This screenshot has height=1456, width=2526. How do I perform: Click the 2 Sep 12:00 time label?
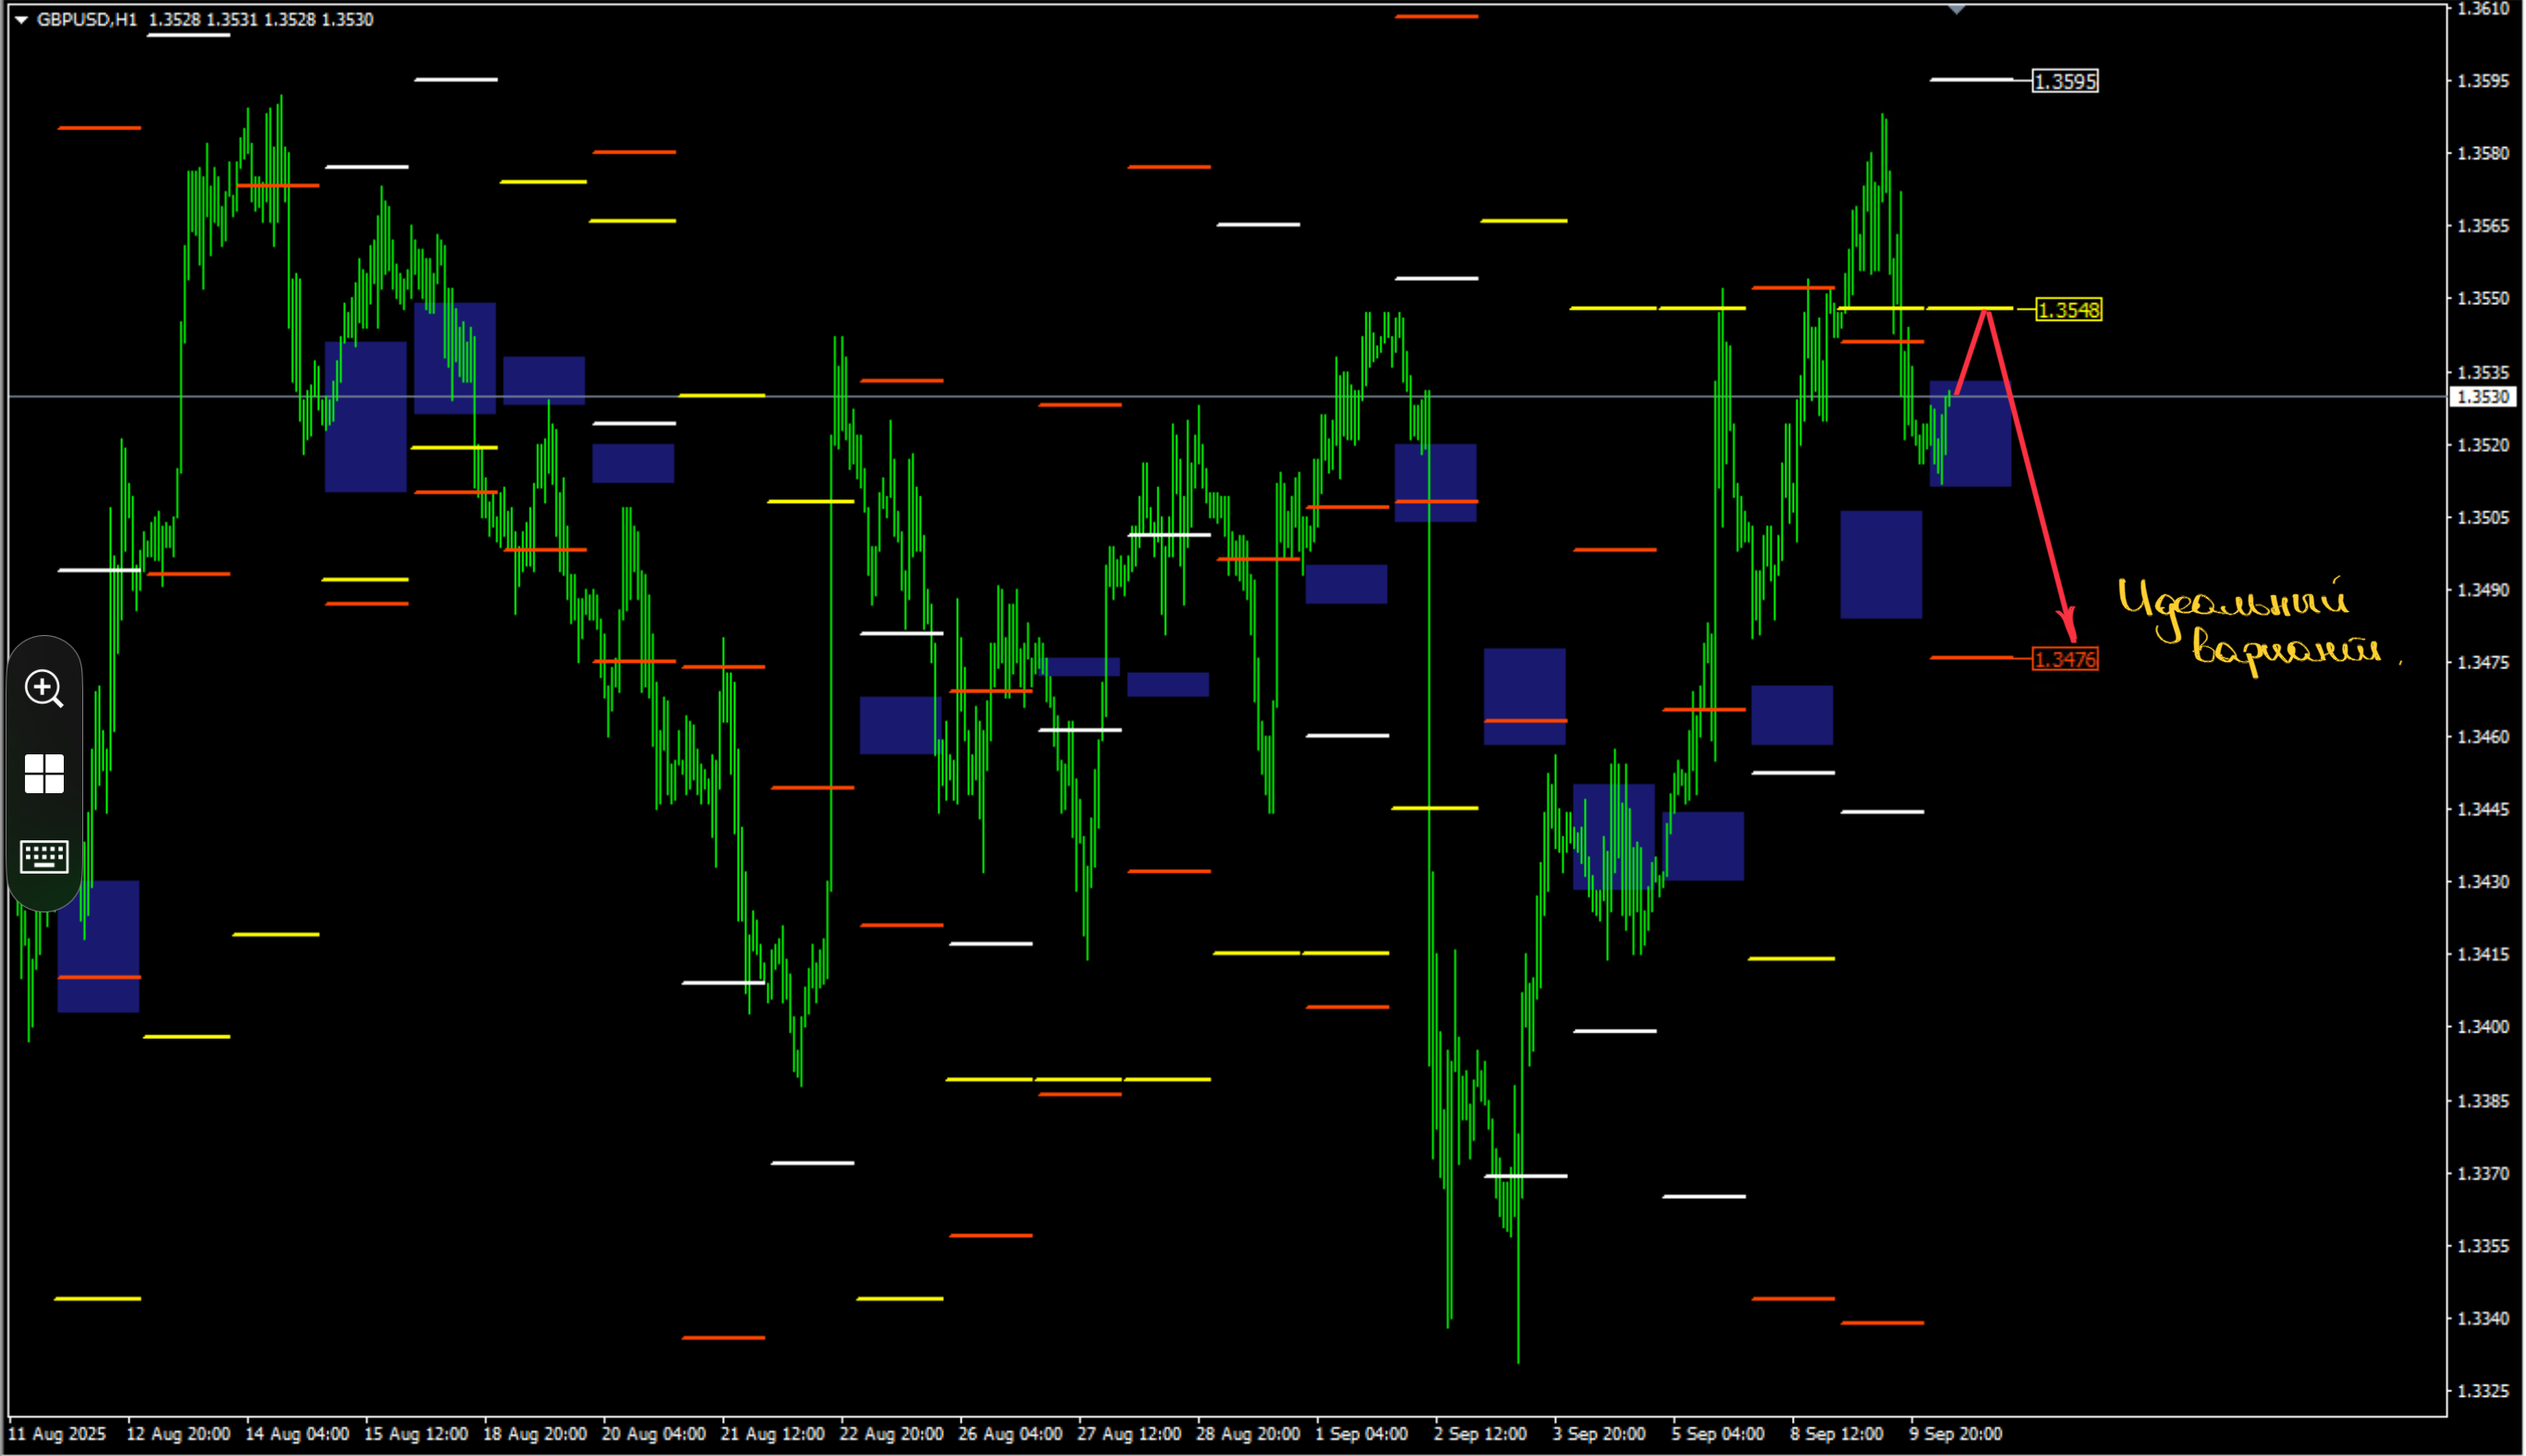[1480, 1434]
